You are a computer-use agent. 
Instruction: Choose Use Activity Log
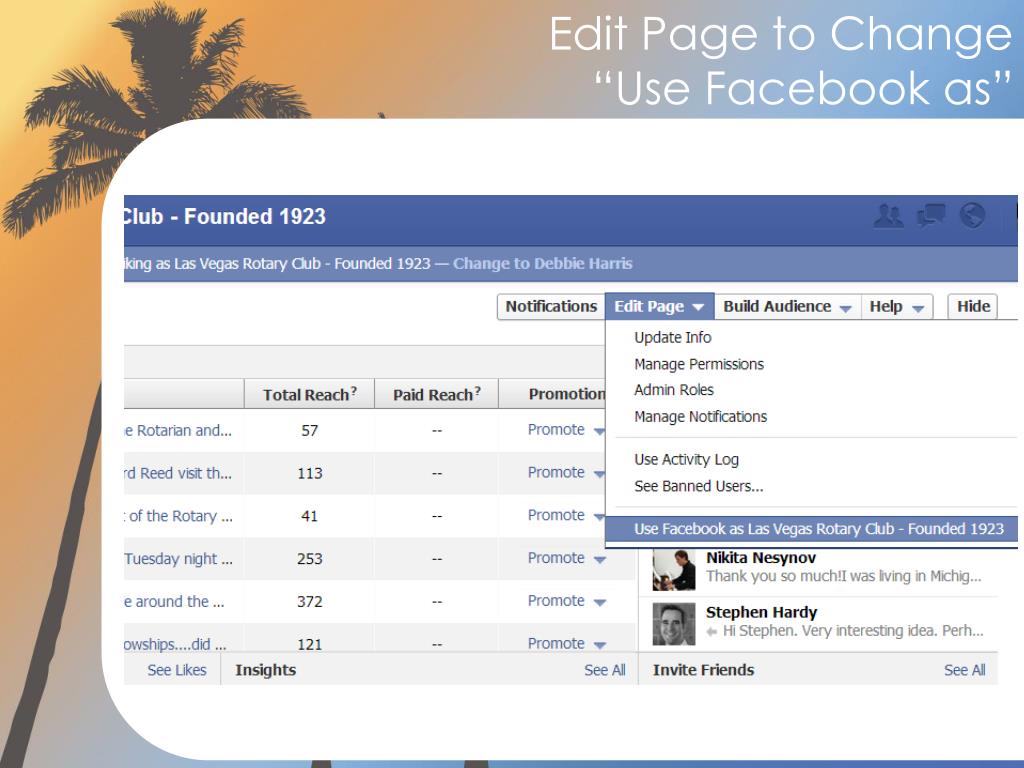pos(686,460)
